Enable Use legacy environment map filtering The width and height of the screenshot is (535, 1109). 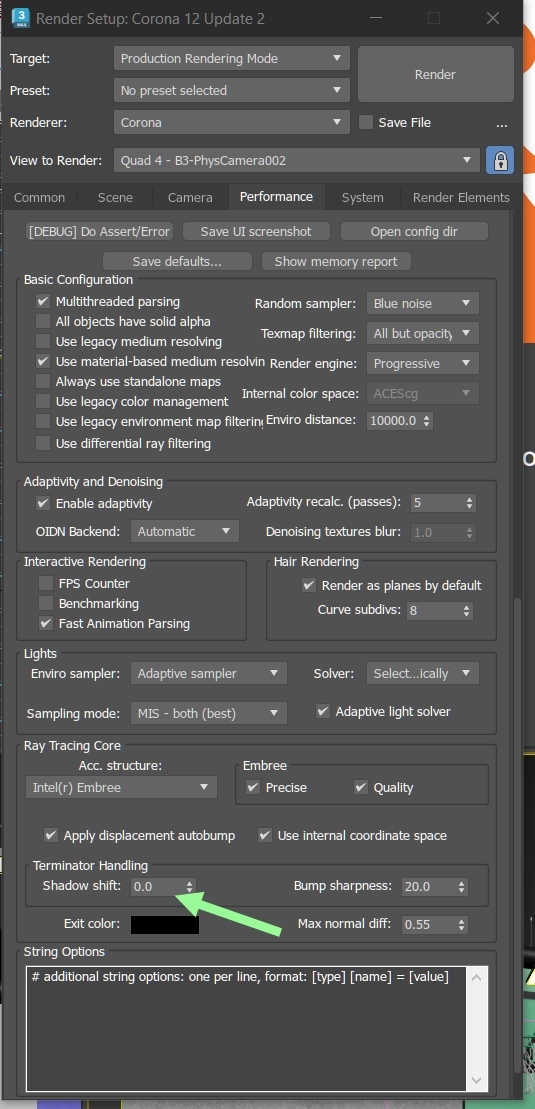(x=43, y=422)
